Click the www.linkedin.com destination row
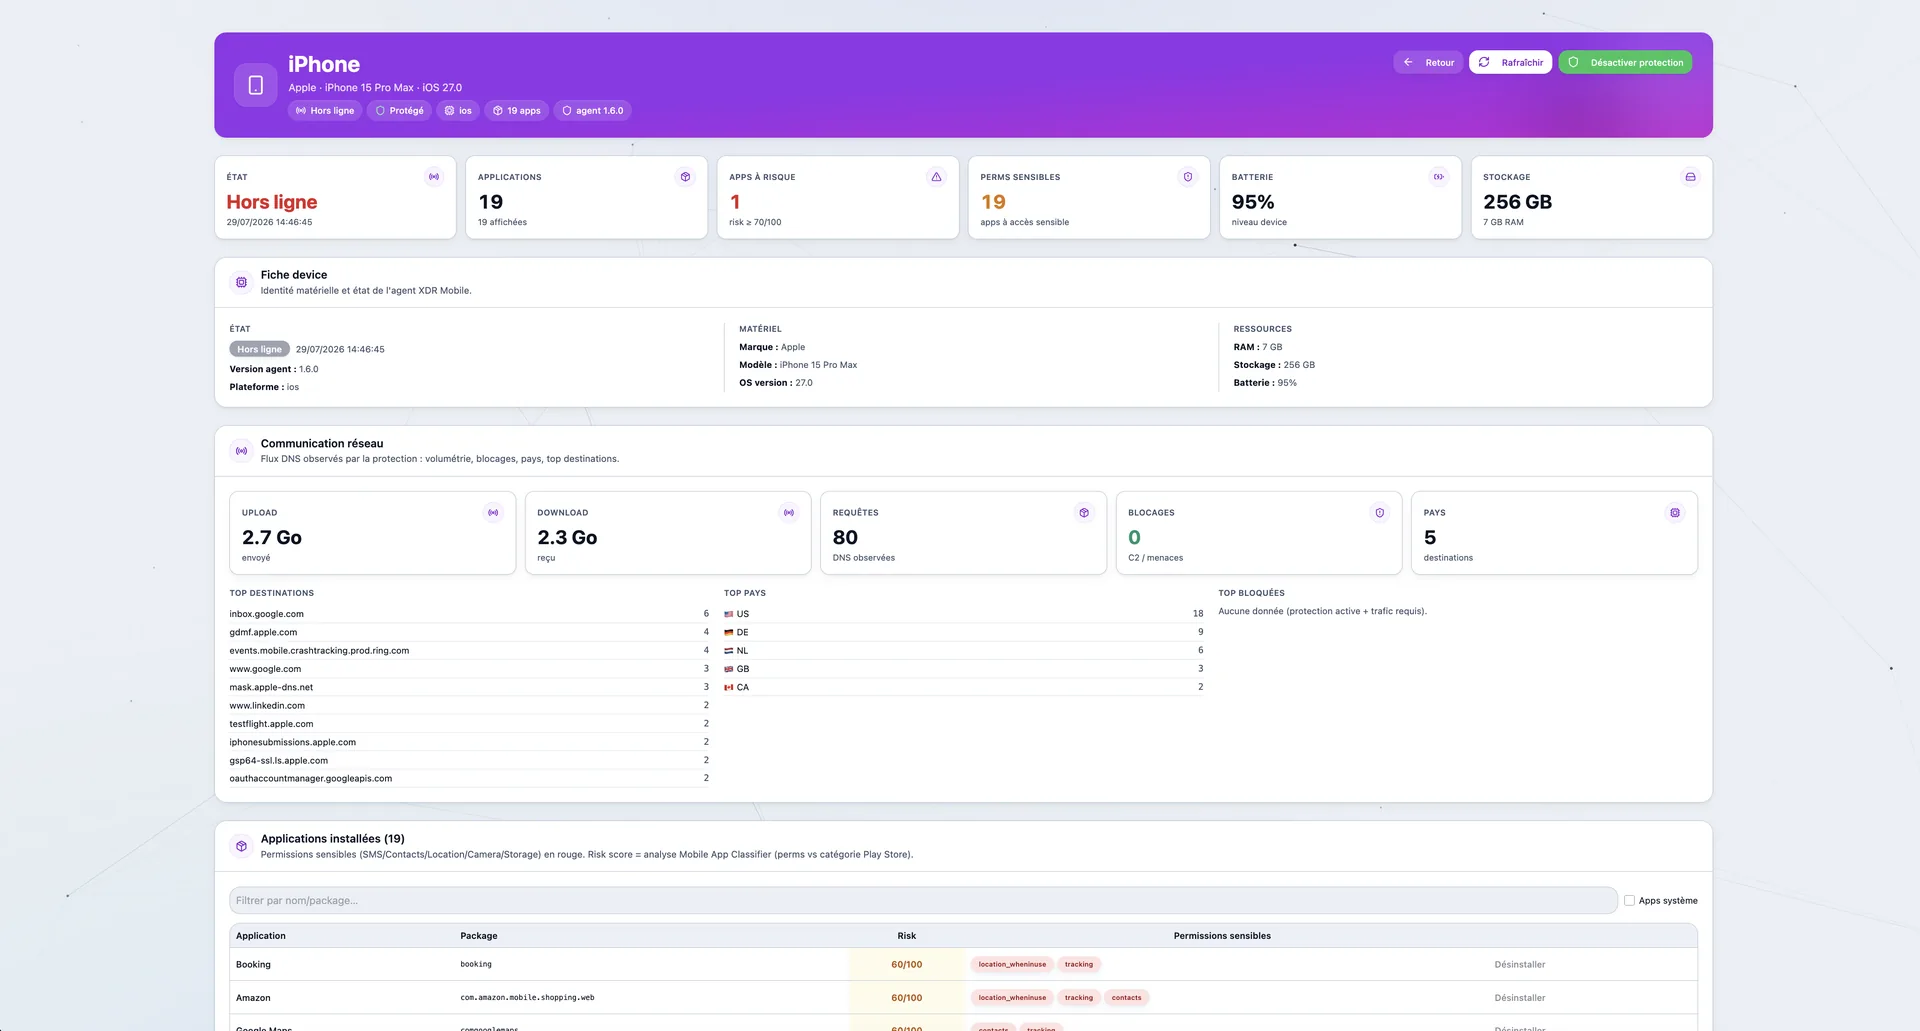The width and height of the screenshot is (1920, 1031). [469, 705]
